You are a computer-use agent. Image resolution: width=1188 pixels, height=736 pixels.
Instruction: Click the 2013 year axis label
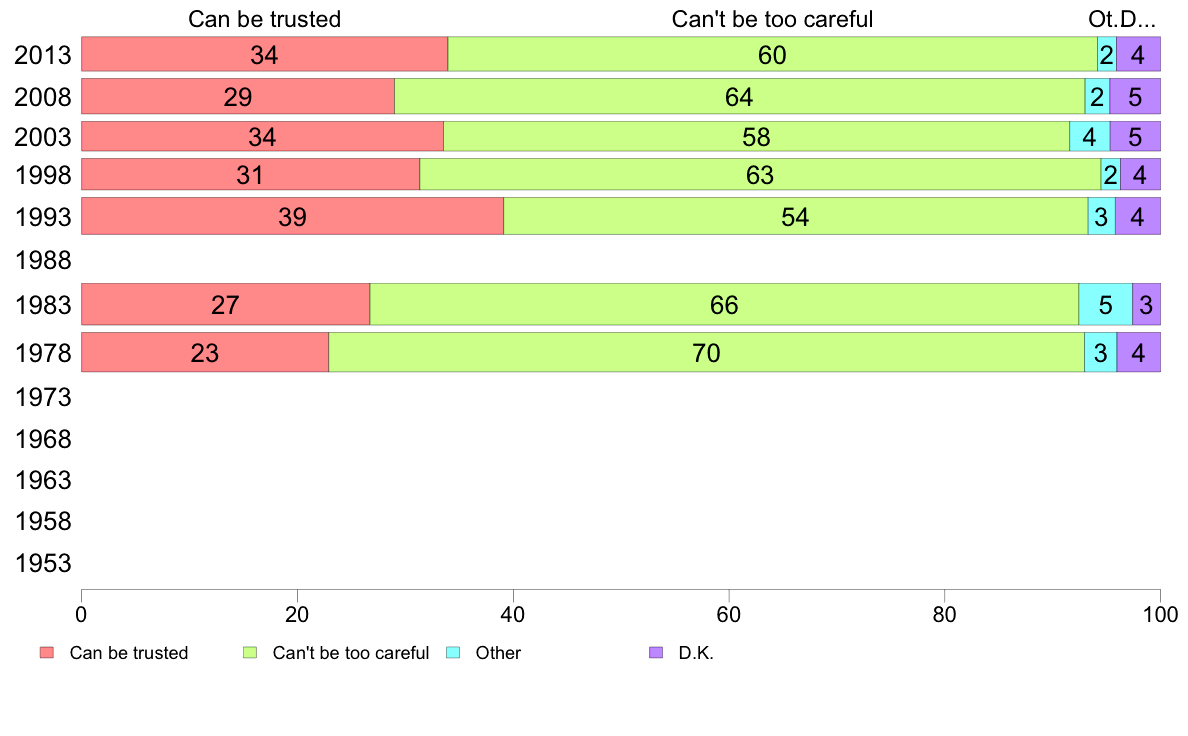(43, 55)
